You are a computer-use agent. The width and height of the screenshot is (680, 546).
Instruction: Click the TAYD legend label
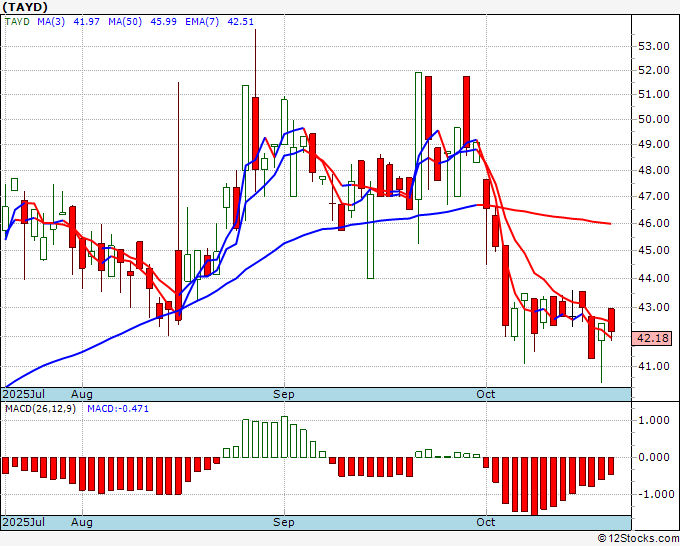tap(17, 22)
